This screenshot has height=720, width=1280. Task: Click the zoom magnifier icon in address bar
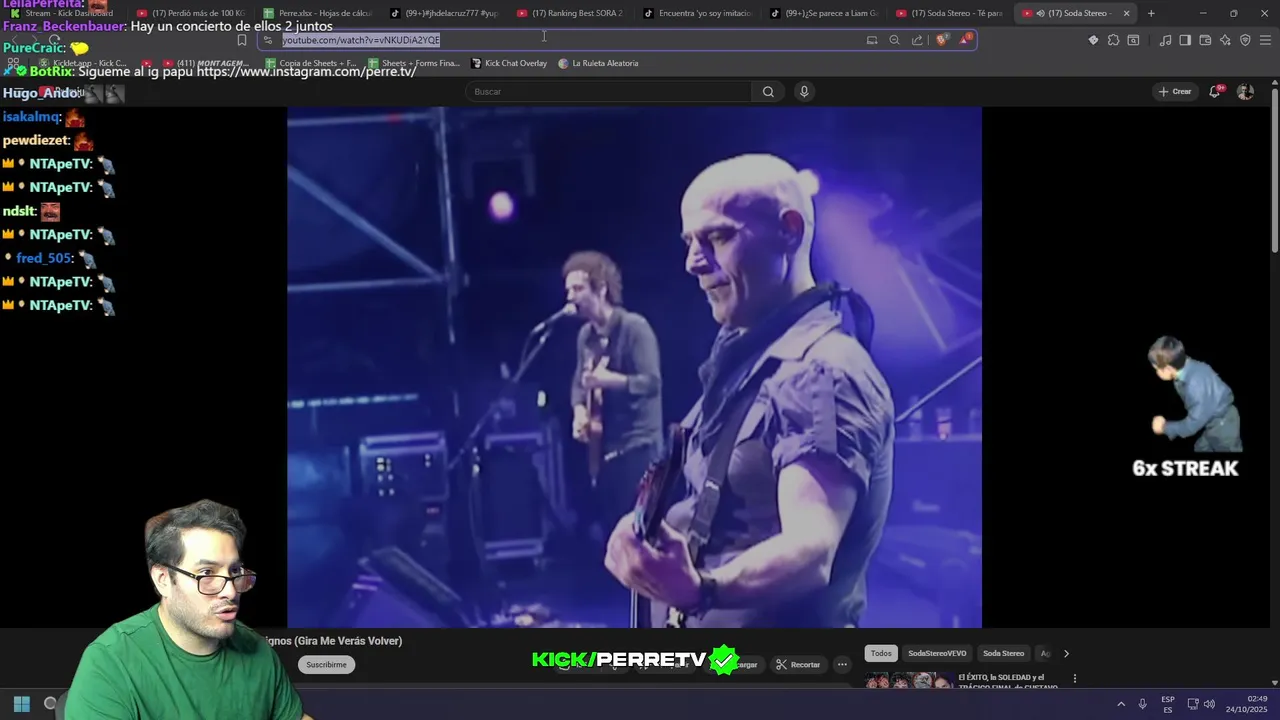(894, 40)
